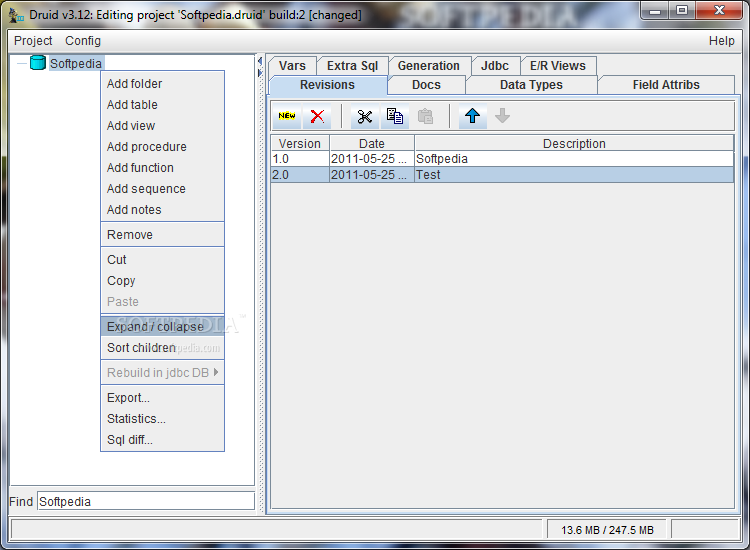Select the Softpedia tree node
Screen dimensions: 750x550
click(x=76, y=63)
